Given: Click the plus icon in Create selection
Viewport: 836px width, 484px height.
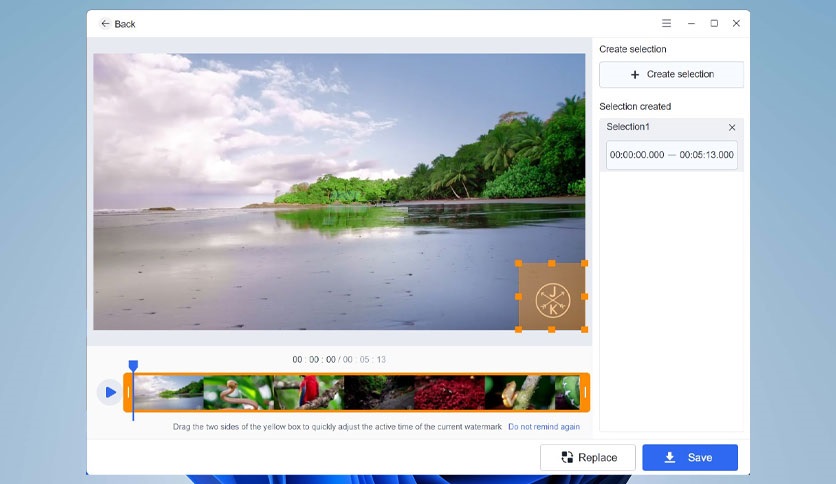Looking at the screenshot, I should (635, 75).
